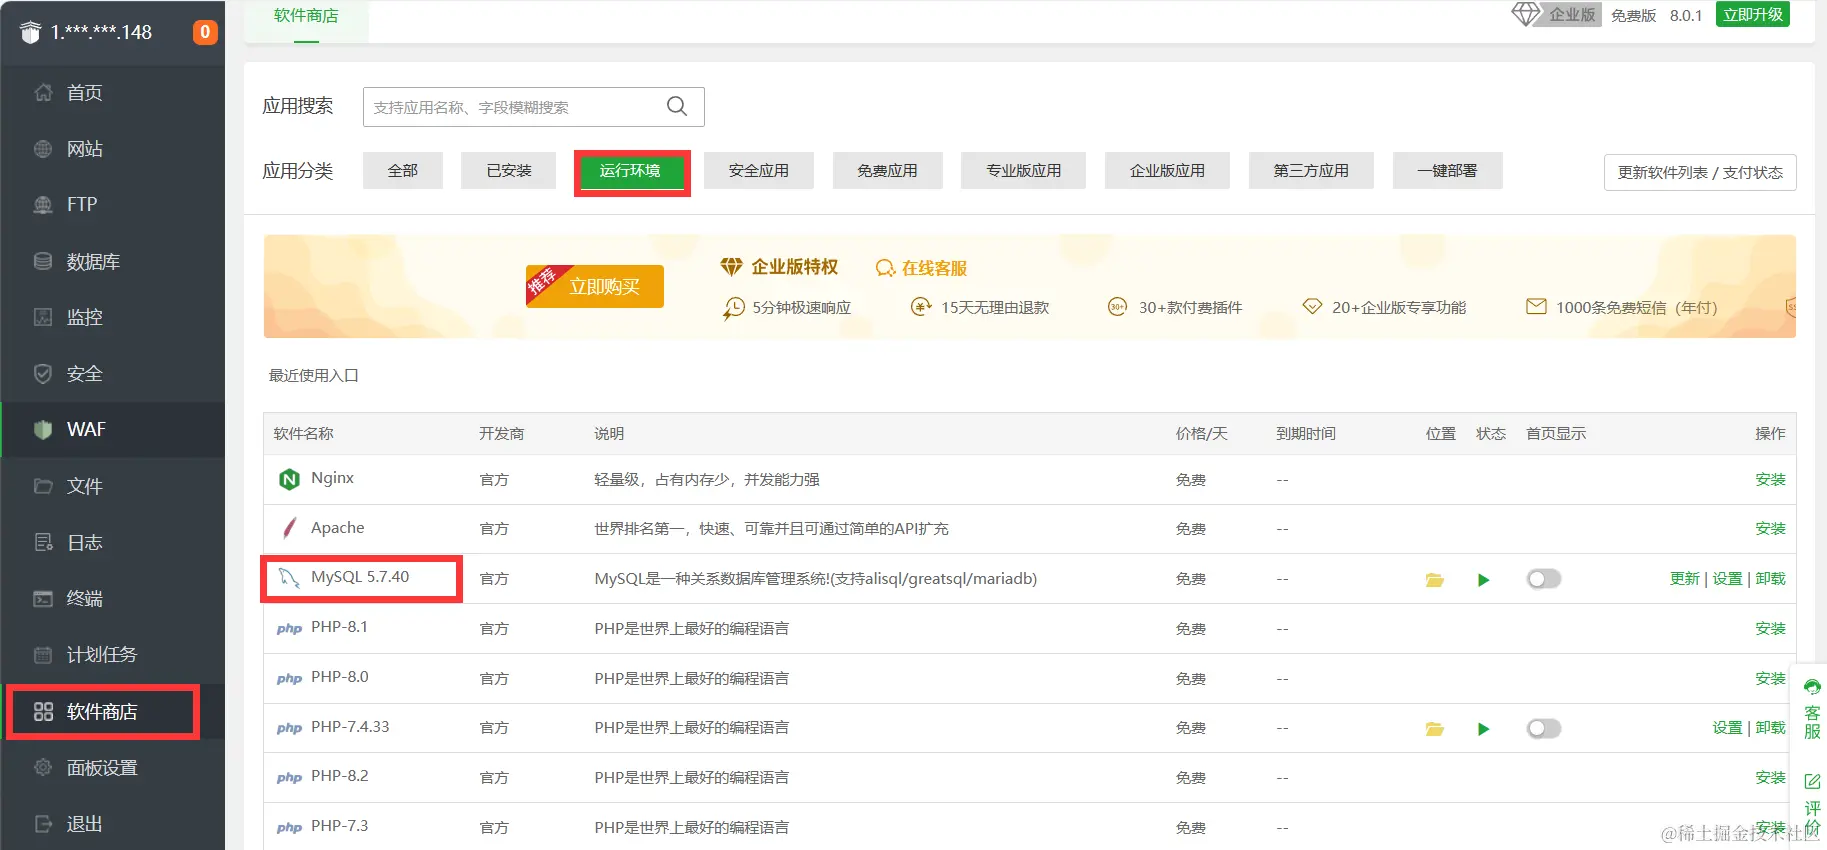Install Nginx via 安装 link
The image size is (1827, 850).
(x=1770, y=480)
